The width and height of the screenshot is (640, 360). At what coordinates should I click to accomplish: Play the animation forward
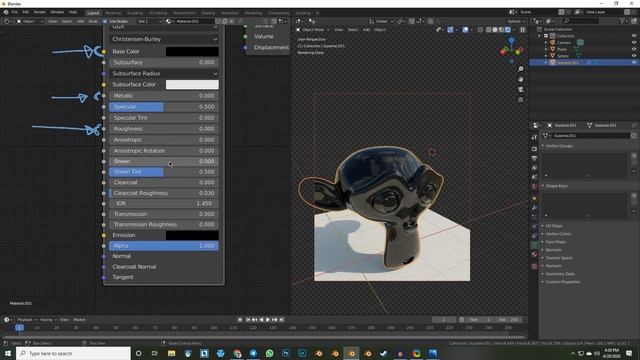[x=268, y=320]
